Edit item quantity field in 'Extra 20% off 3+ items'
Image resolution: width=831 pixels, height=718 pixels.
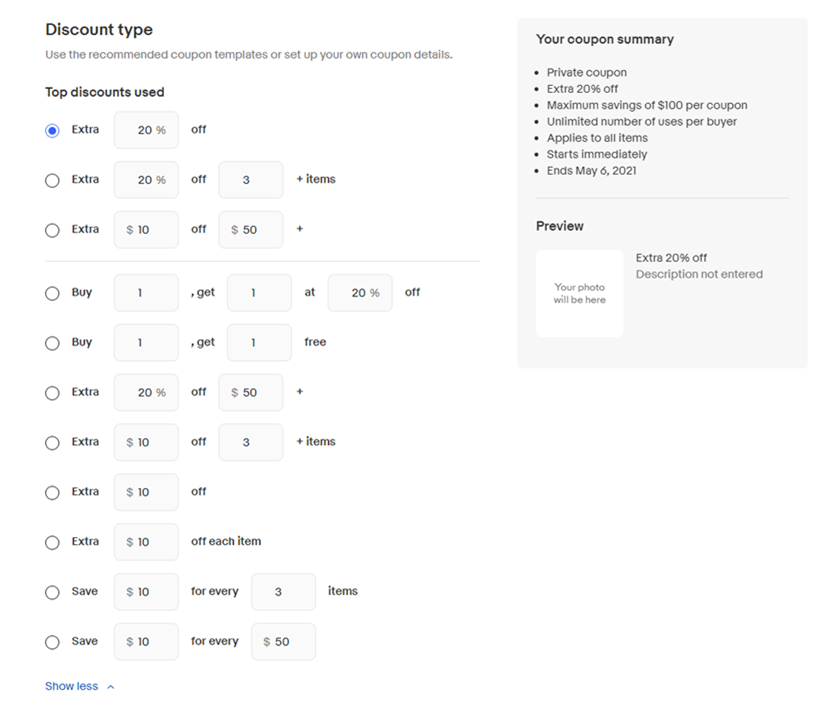pyautogui.click(x=250, y=180)
